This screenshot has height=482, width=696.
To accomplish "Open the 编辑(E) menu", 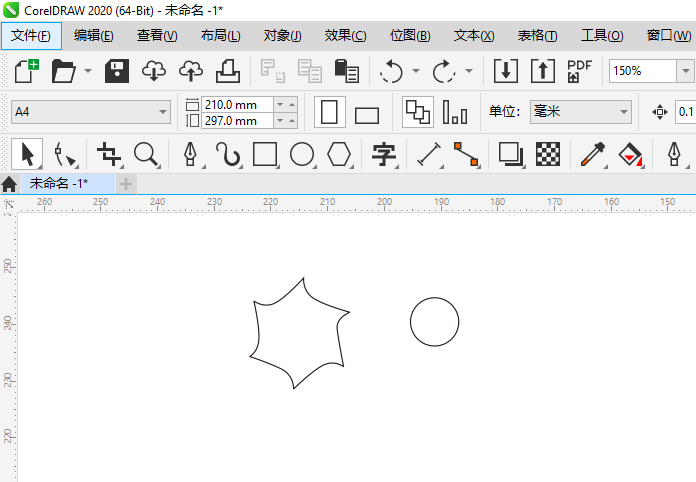I will [94, 36].
